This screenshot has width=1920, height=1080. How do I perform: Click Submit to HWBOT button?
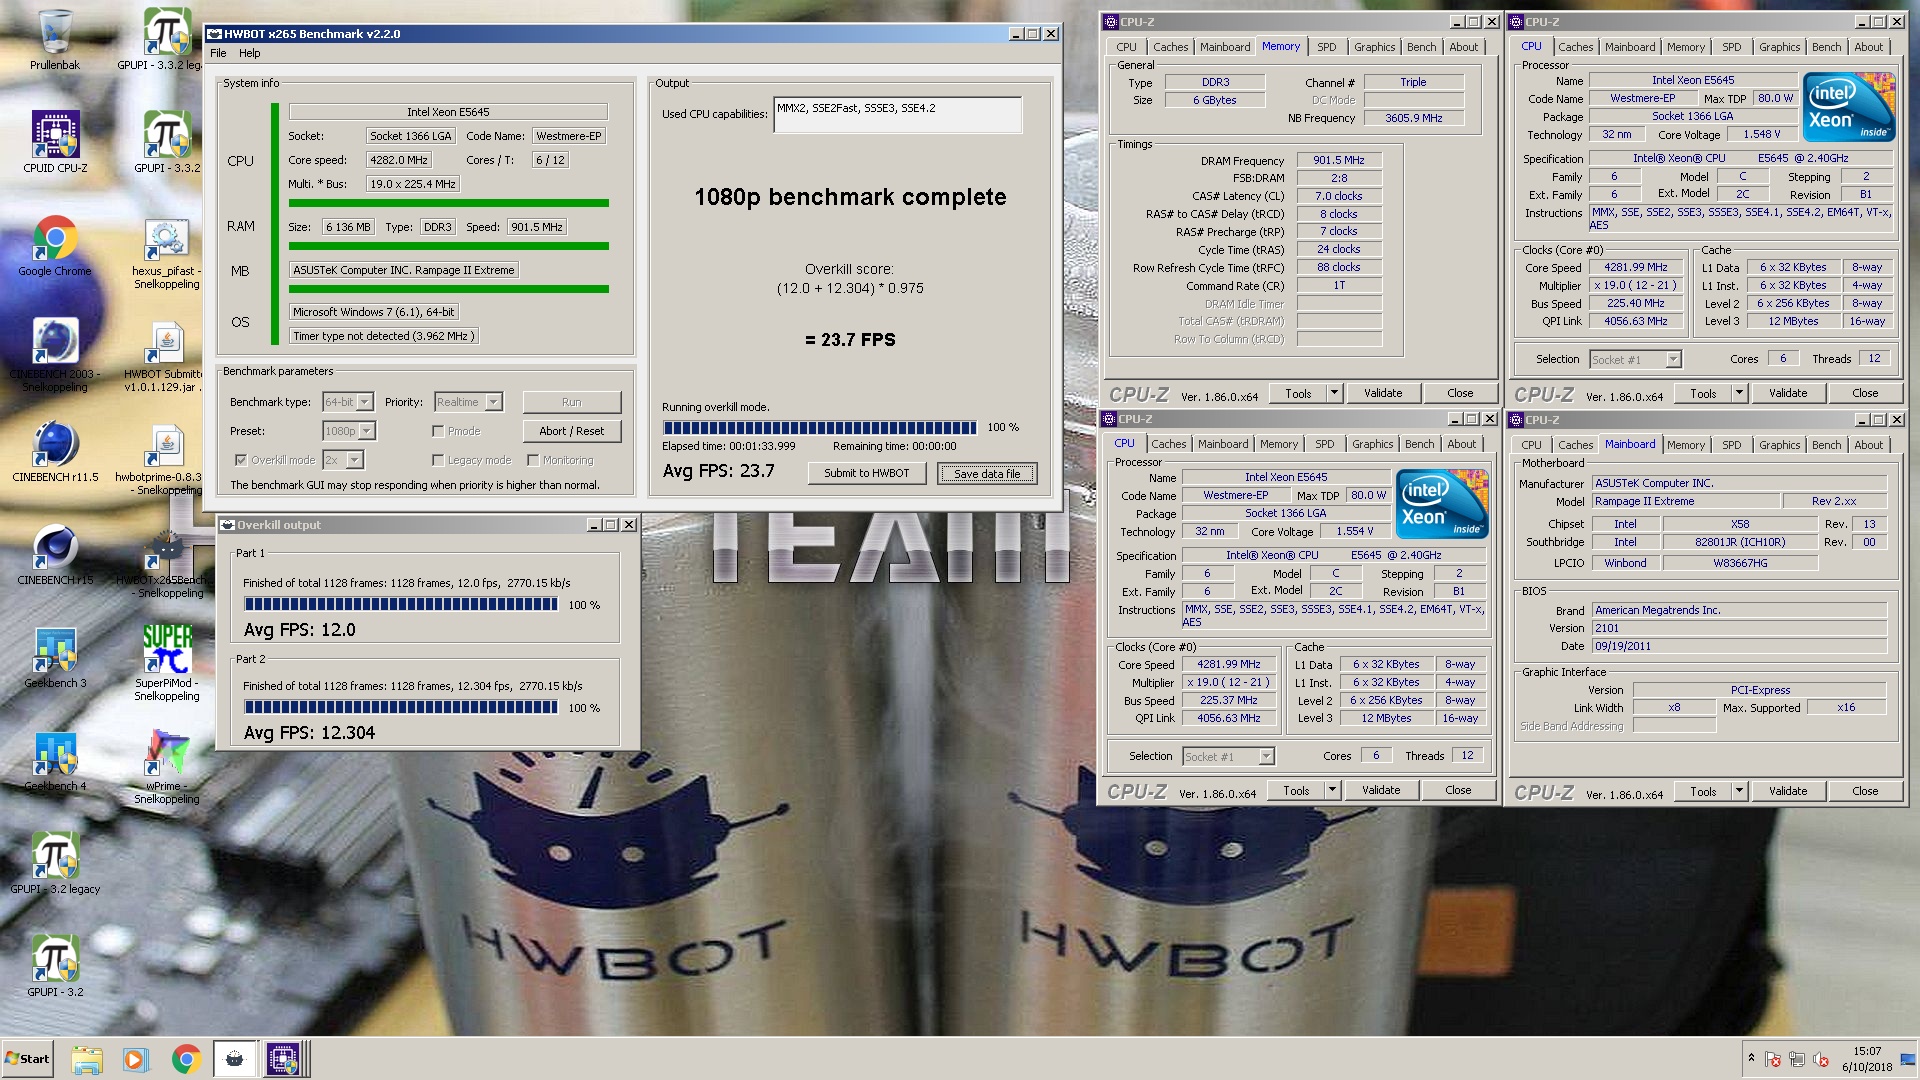pyautogui.click(x=866, y=473)
